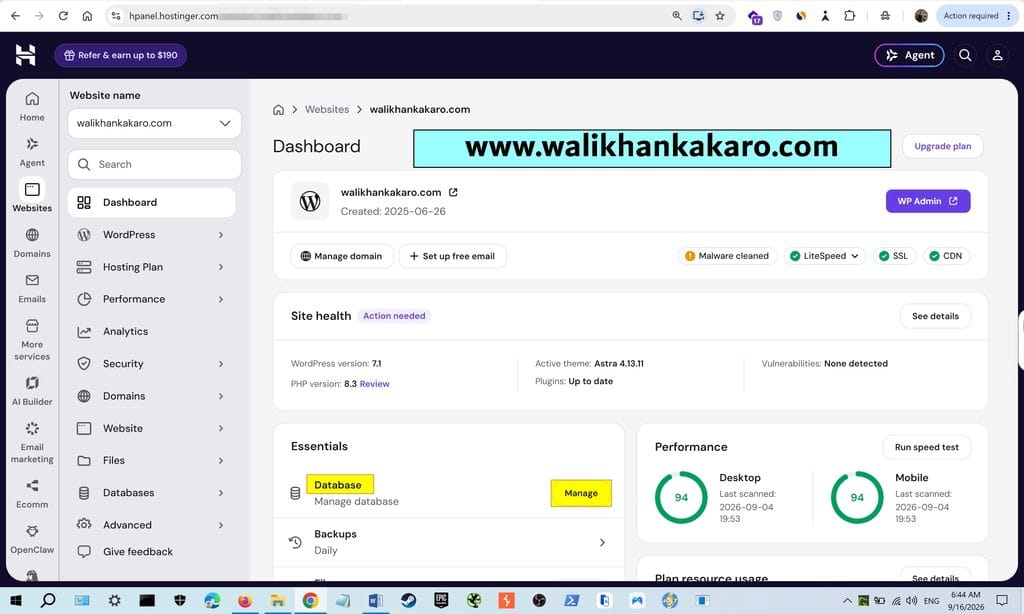
Task: Open Chrome from the Windows taskbar
Action: [310, 600]
